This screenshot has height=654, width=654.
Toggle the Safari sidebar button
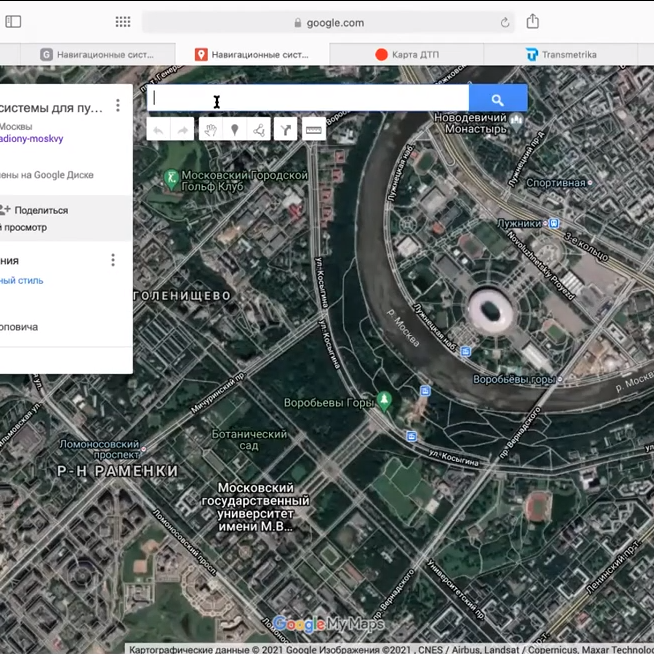pos(15,22)
